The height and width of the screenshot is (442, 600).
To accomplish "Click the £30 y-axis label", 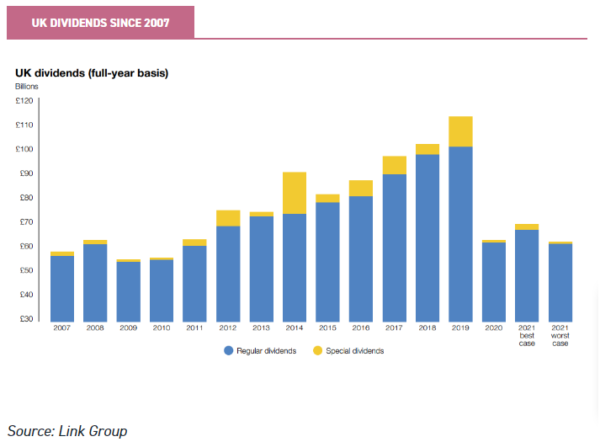I will pos(26,318).
